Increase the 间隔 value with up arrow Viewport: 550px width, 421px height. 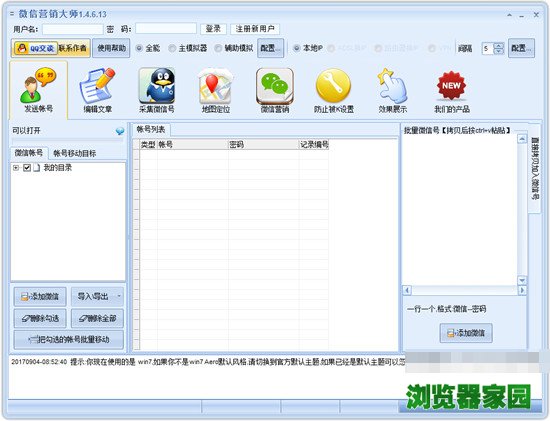498,45
